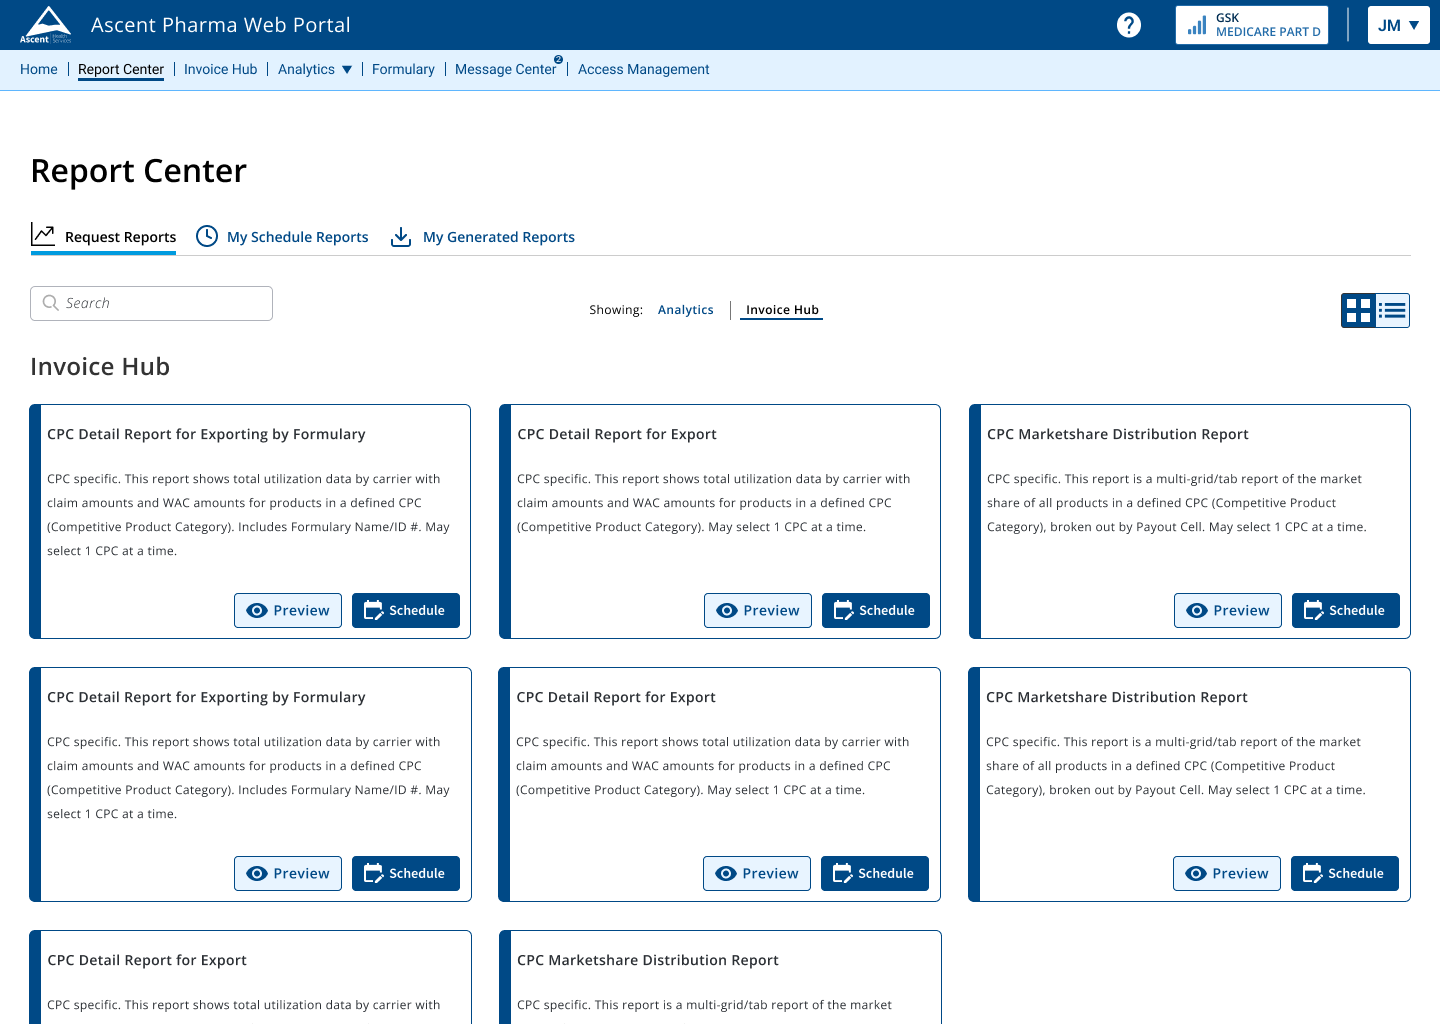
Task: Click the My Generated Reports download icon
Action: (401, 236)
